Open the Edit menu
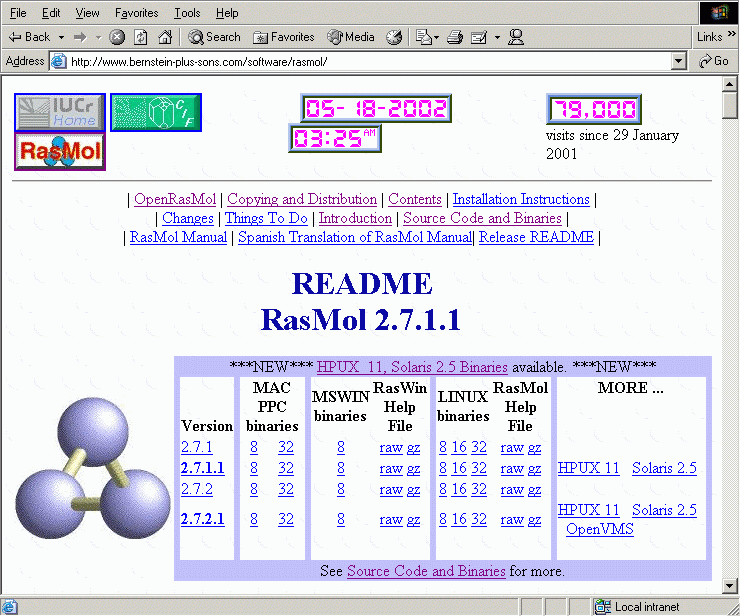 (51, 13)
